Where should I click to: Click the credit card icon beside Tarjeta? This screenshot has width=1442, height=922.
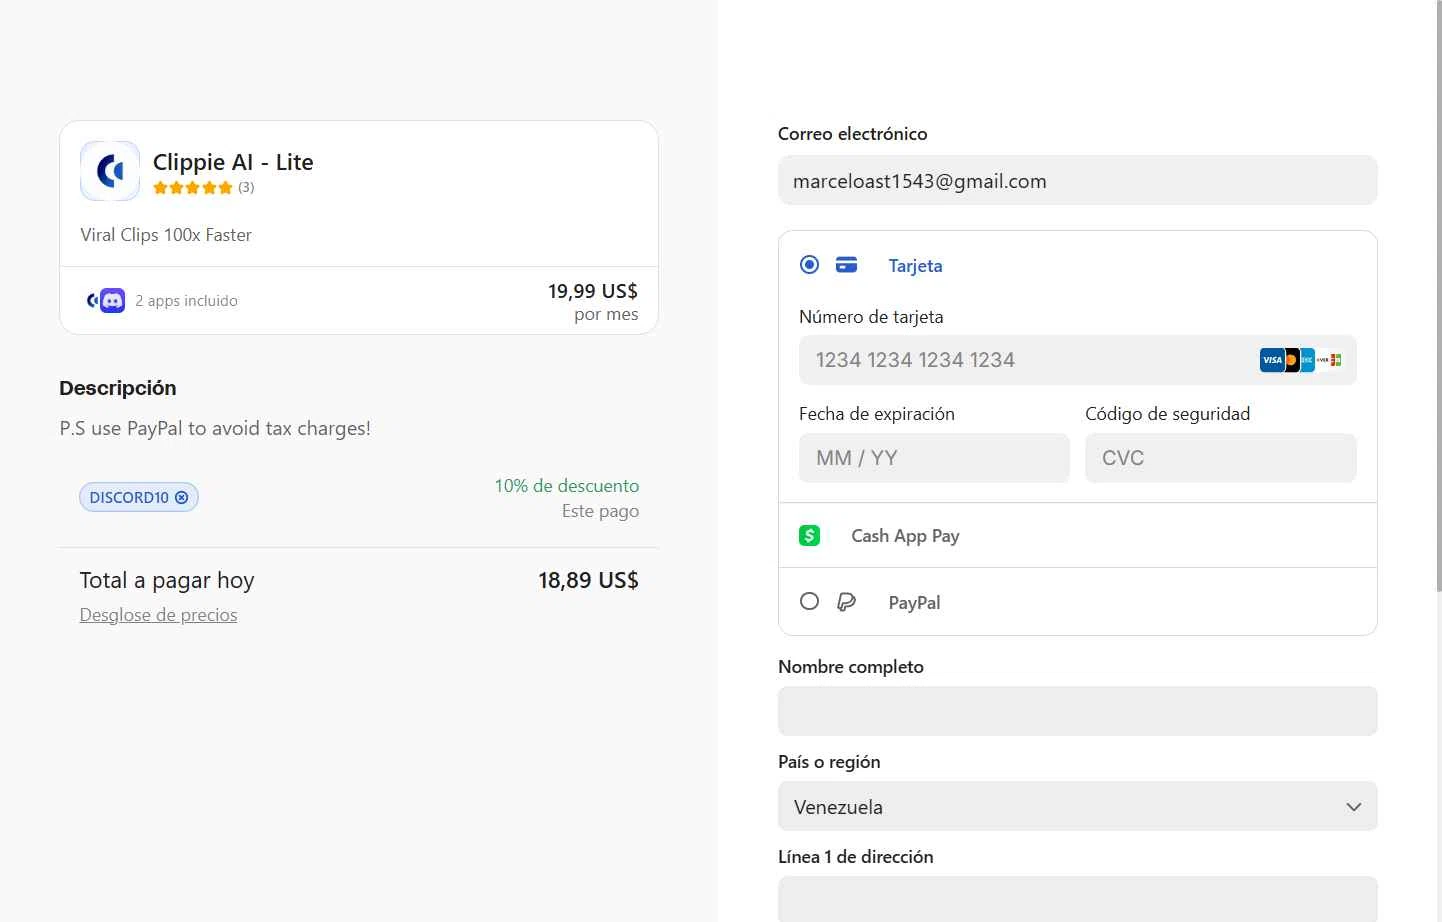(846, 265)
